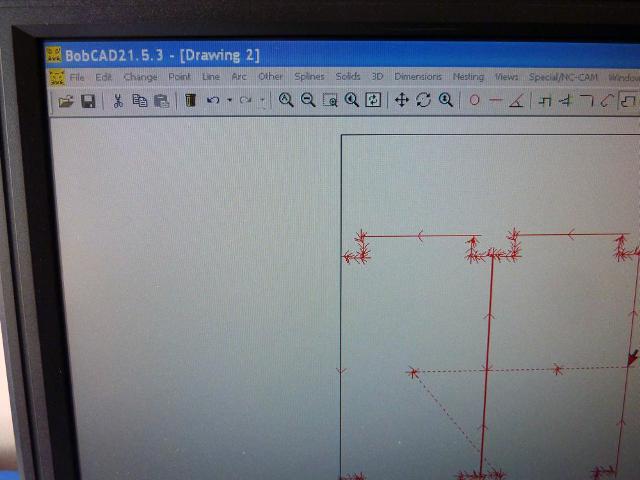Click the Fillet arc icon
Image resolution: width=640 pixels, height=480 pixels.
click(607, 100)
